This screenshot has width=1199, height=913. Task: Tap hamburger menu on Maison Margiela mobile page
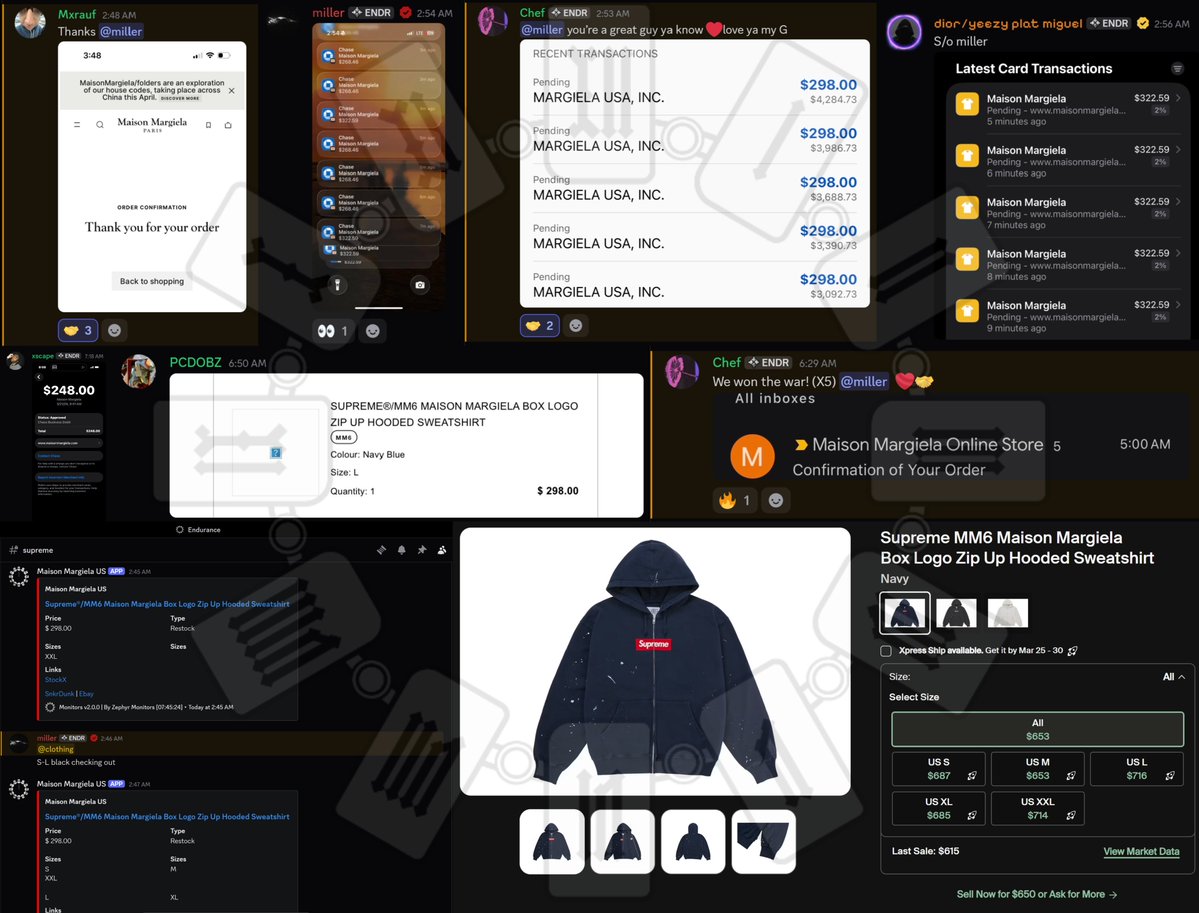pos(76,125)
